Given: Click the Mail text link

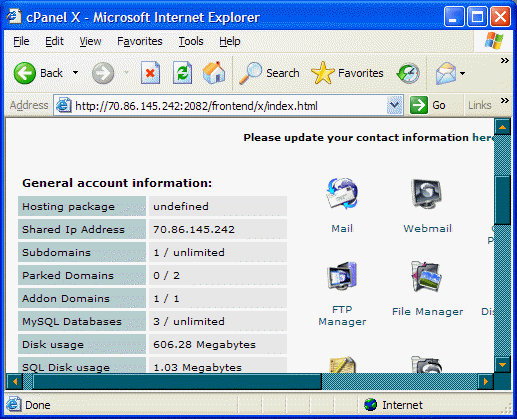Looking at the screenshot, I should pyautogui.click(x=342, y=229).
